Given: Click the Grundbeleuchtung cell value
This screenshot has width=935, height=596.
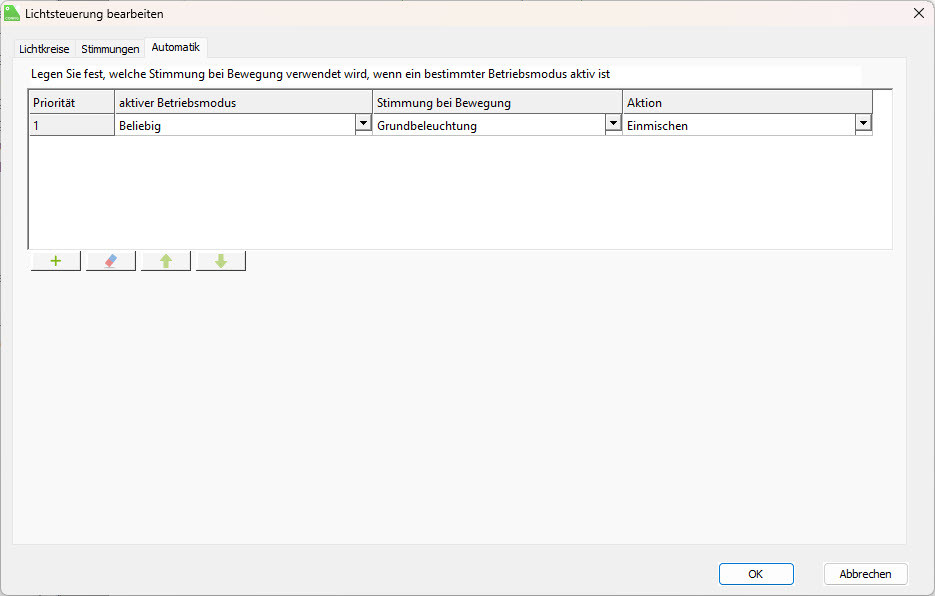Looking at the screenshot, I should [490, 126].
